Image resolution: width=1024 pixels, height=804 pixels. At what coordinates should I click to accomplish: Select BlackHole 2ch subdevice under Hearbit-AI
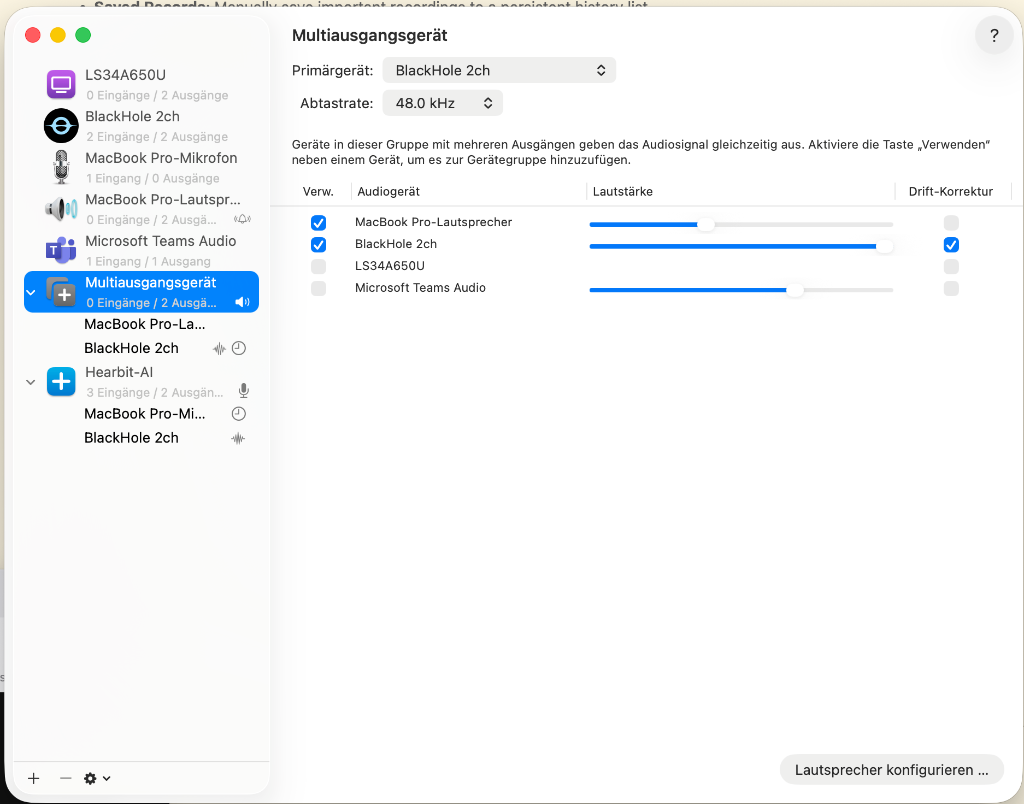click(x=131, y=438)
